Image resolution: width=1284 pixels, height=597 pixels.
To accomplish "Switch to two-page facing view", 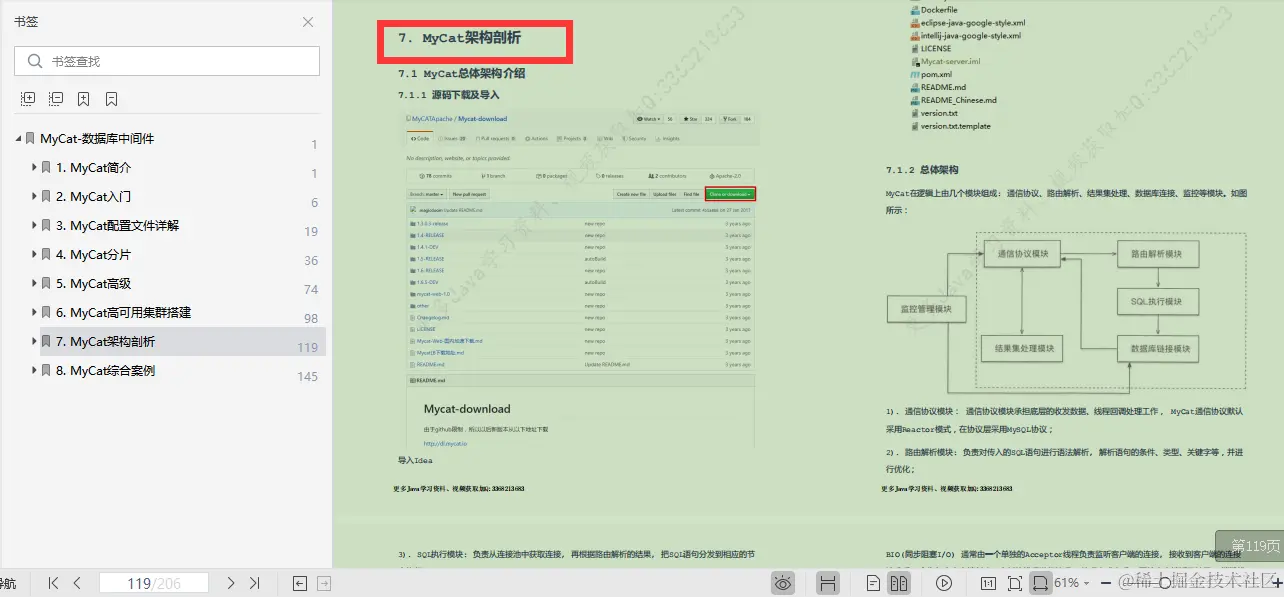I will [898, 582].
